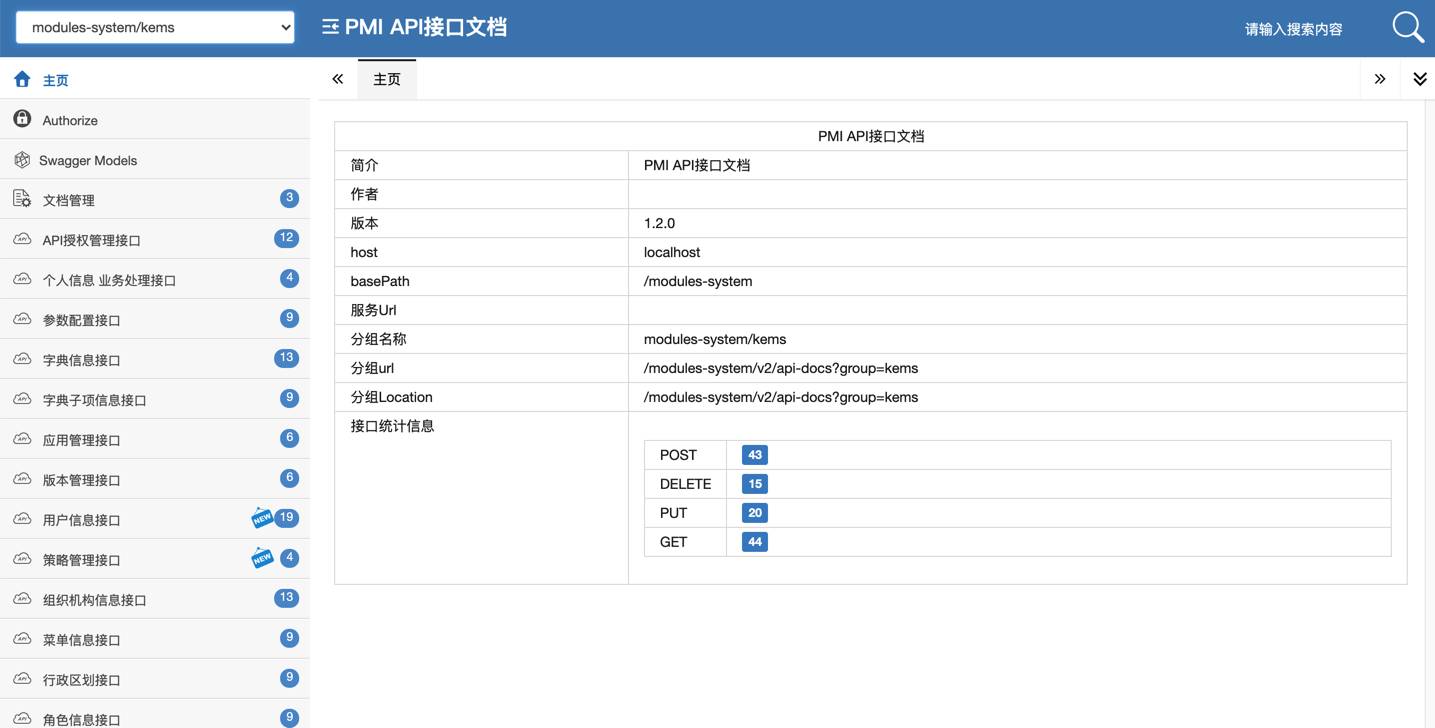1435x728 pixels.
Task: Click the 个人信息 业务处理接口 cloud icon
Action: 22,279
